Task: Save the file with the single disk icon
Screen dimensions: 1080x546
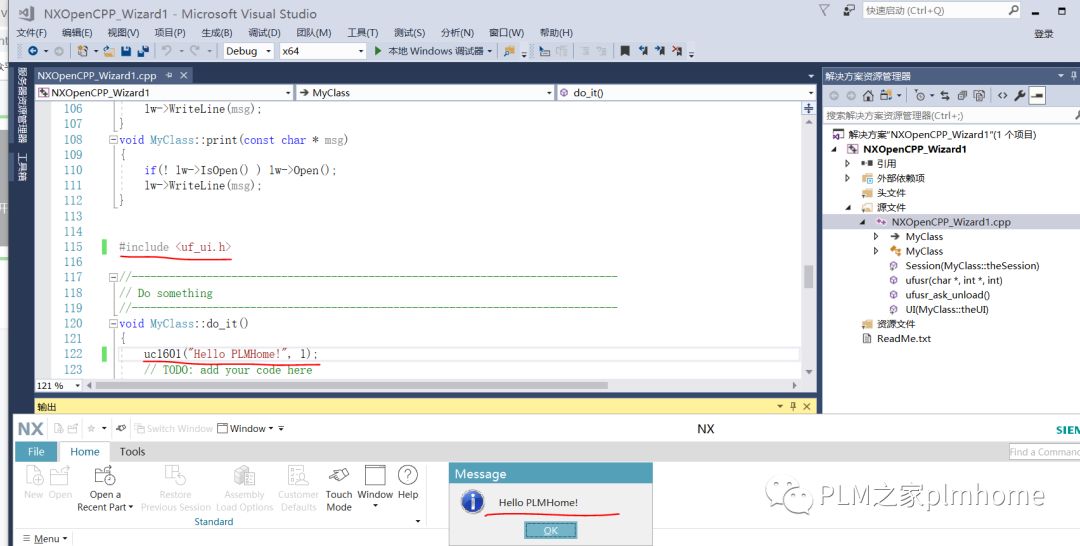Action: point(126,51)
